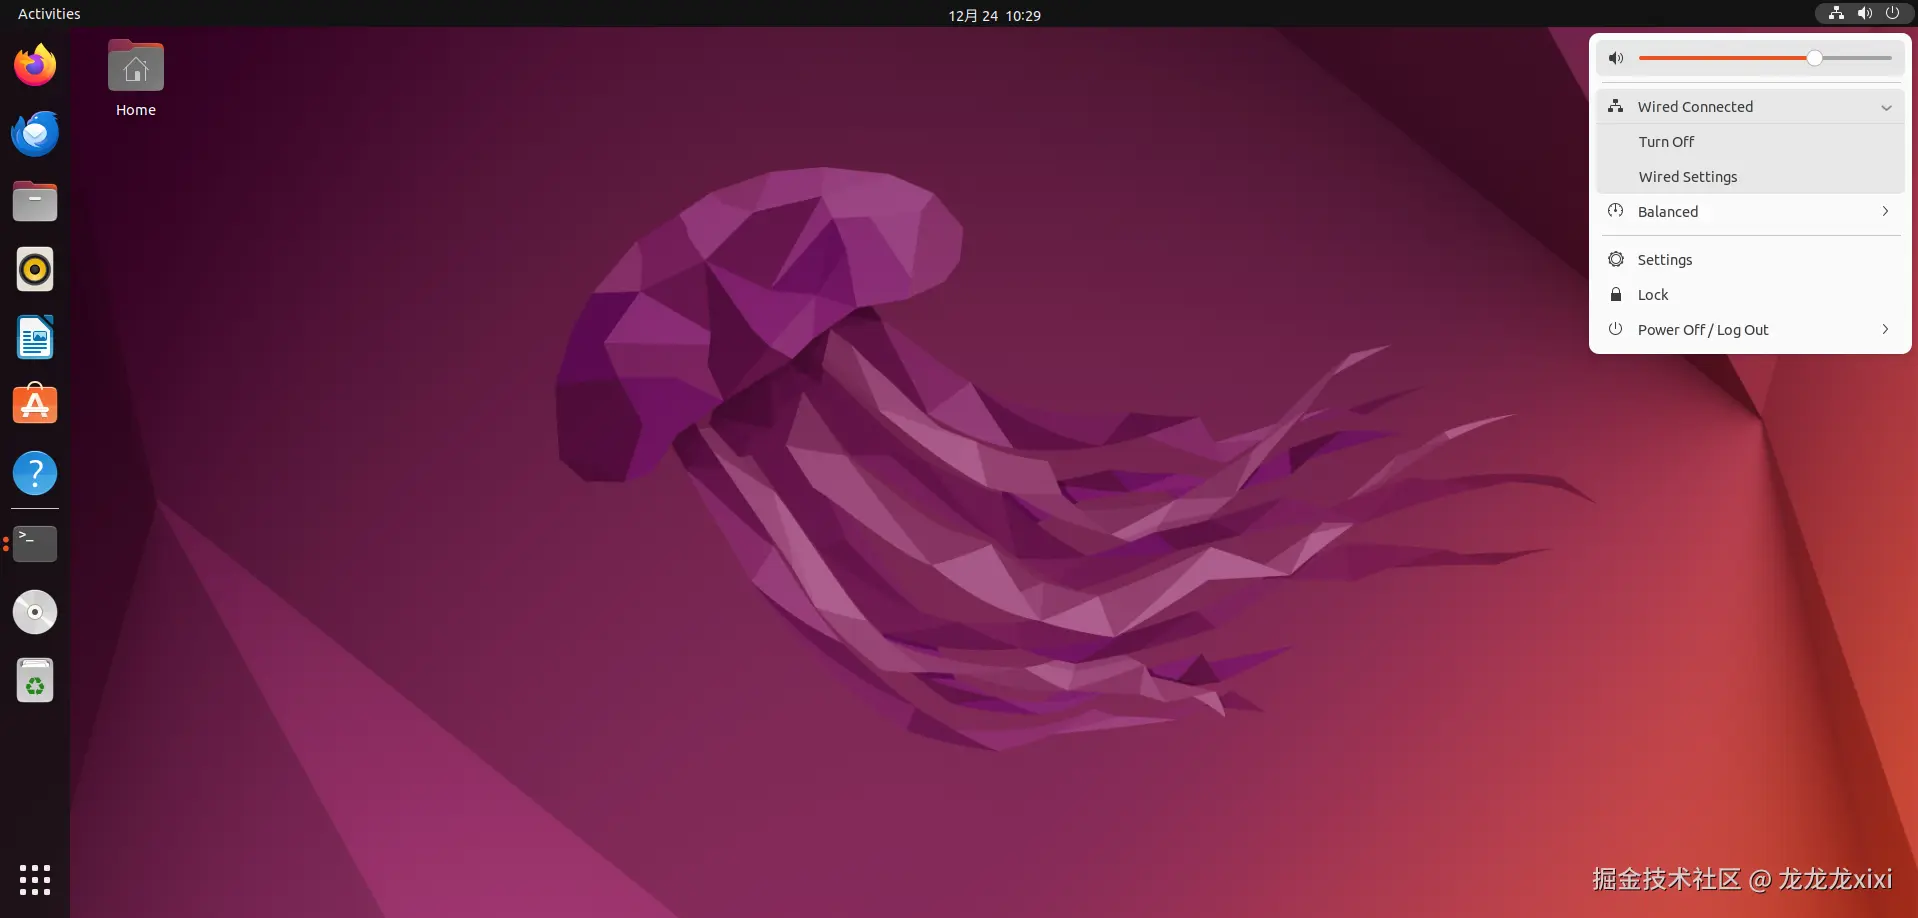This screenshot has height=918, width=1918.
Task: Open Ubuntu Software store
Action: (x=35, y=405)
